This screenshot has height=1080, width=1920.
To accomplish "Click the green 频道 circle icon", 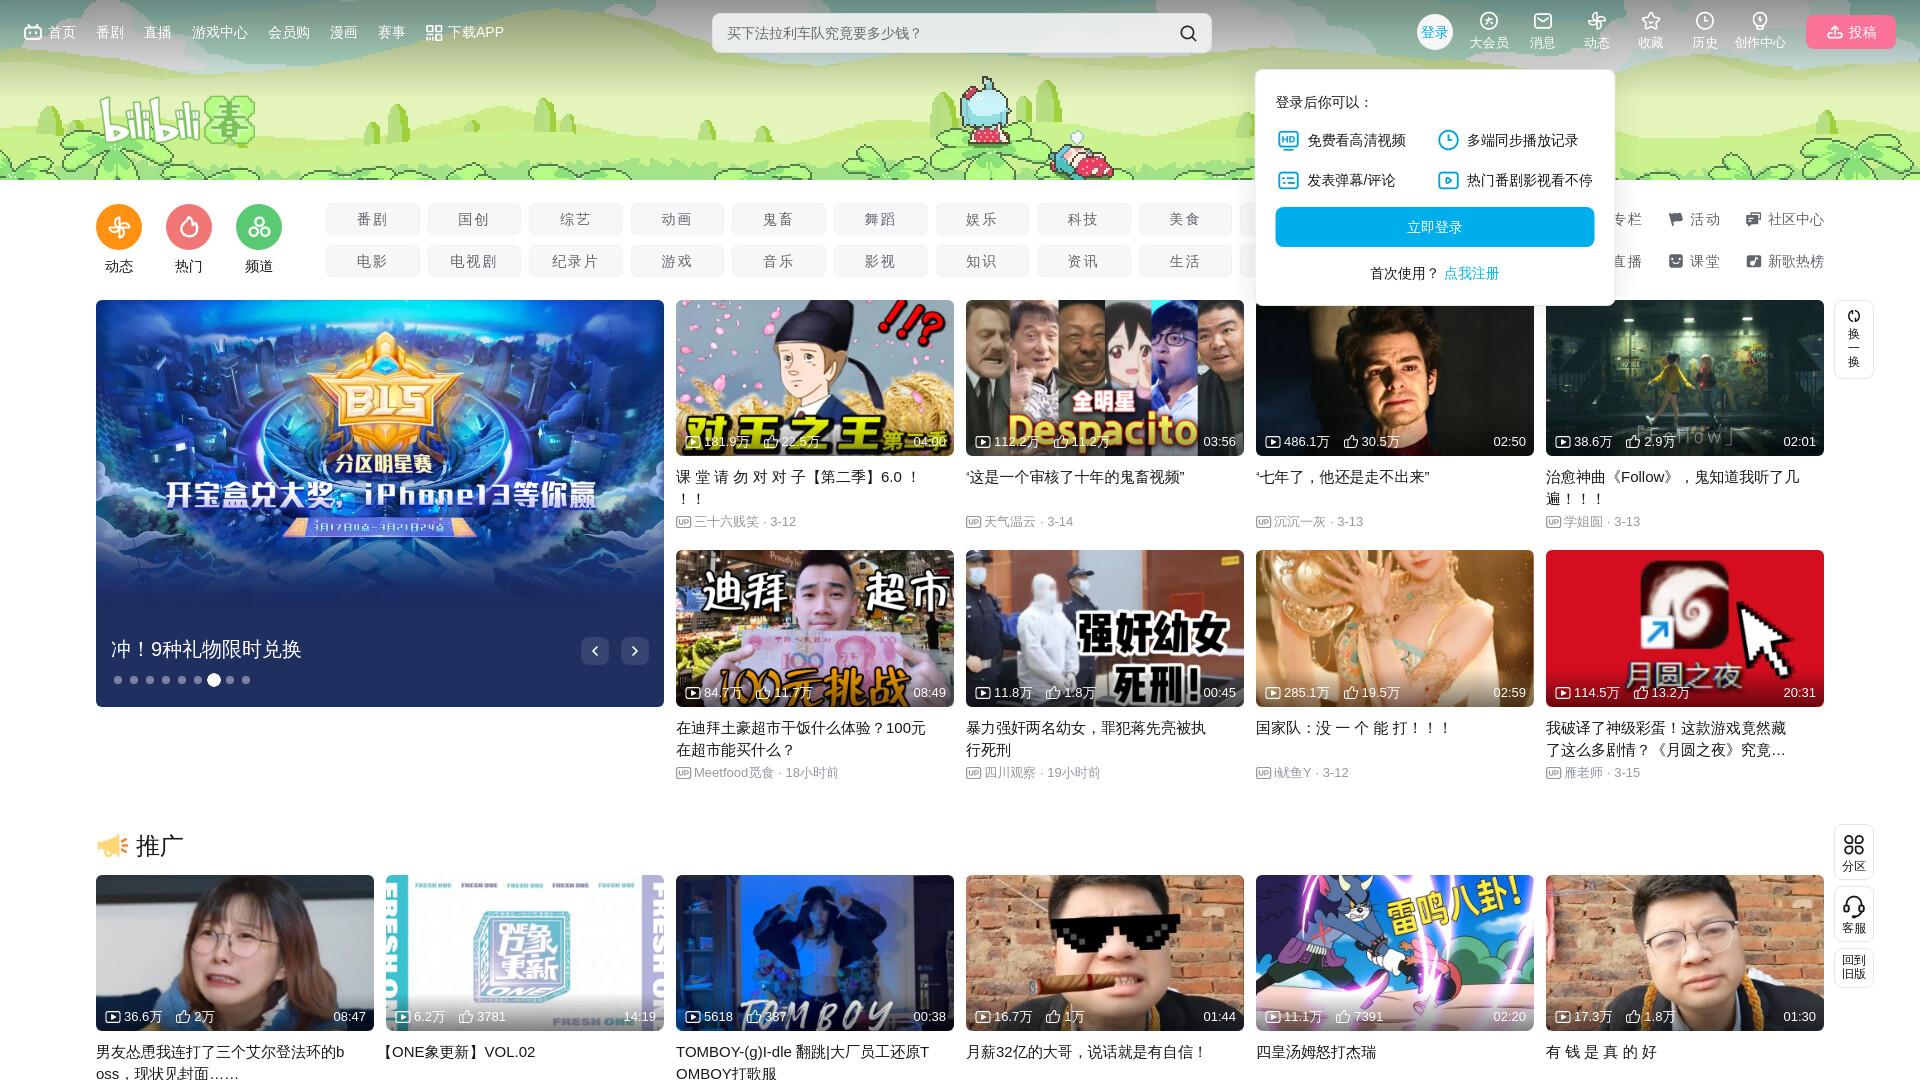I will [x=259, y=227].
